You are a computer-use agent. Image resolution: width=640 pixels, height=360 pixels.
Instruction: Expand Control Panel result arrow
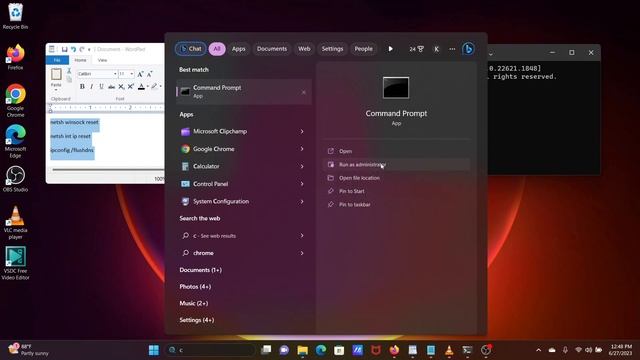tap(302, 184)
